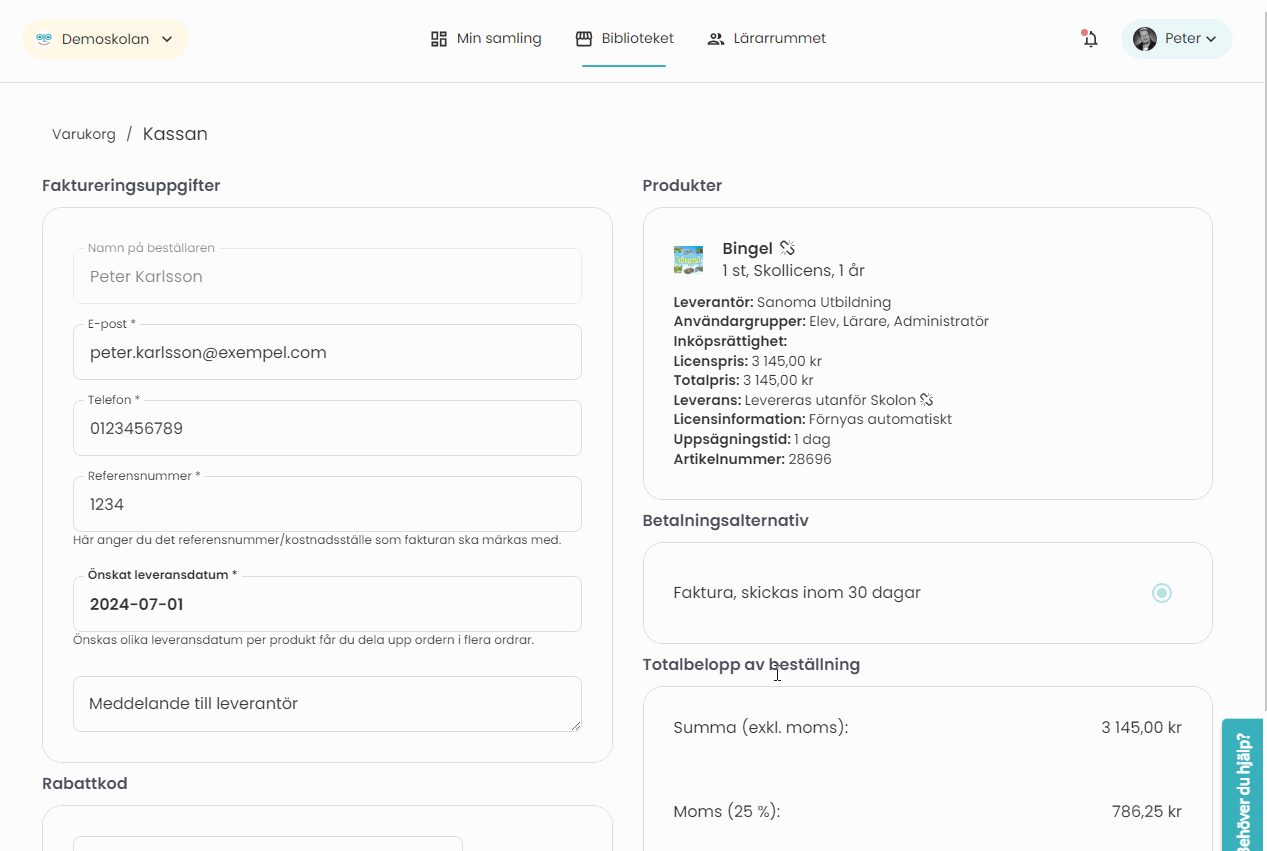1267x851 pixels.
Task: Focus the Referensnummer field
Action: 327,504
